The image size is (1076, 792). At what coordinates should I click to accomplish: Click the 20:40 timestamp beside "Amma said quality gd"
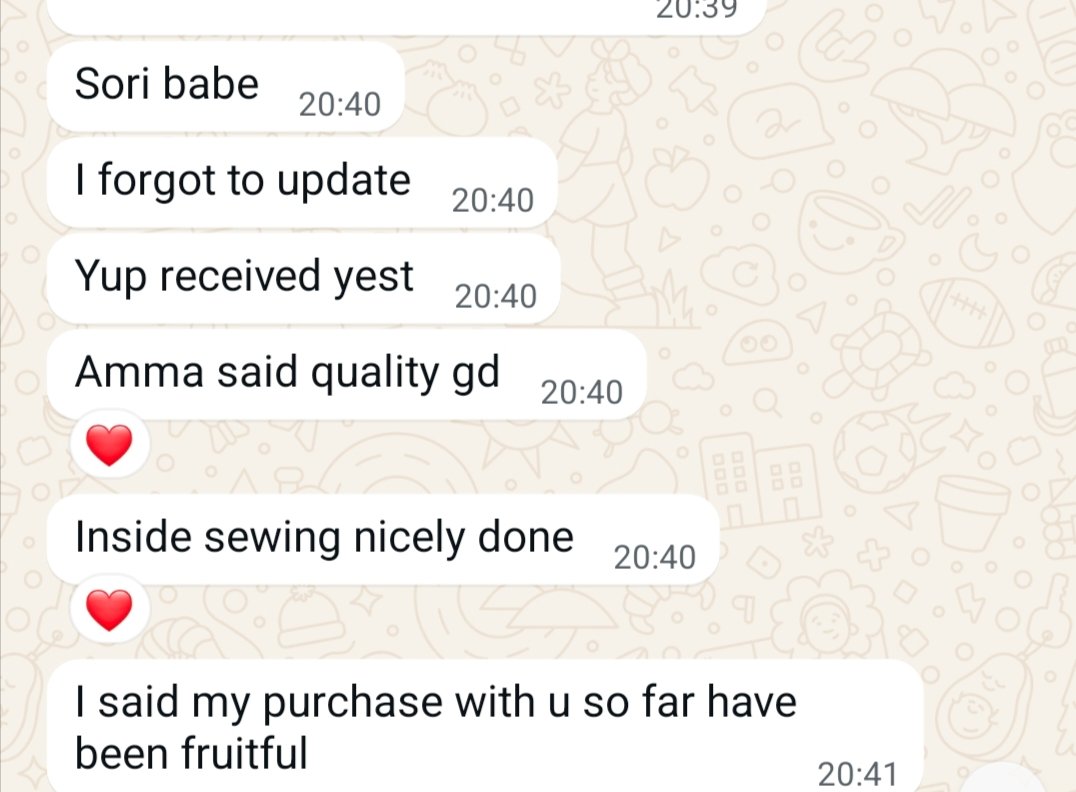(x=582, y=393)
